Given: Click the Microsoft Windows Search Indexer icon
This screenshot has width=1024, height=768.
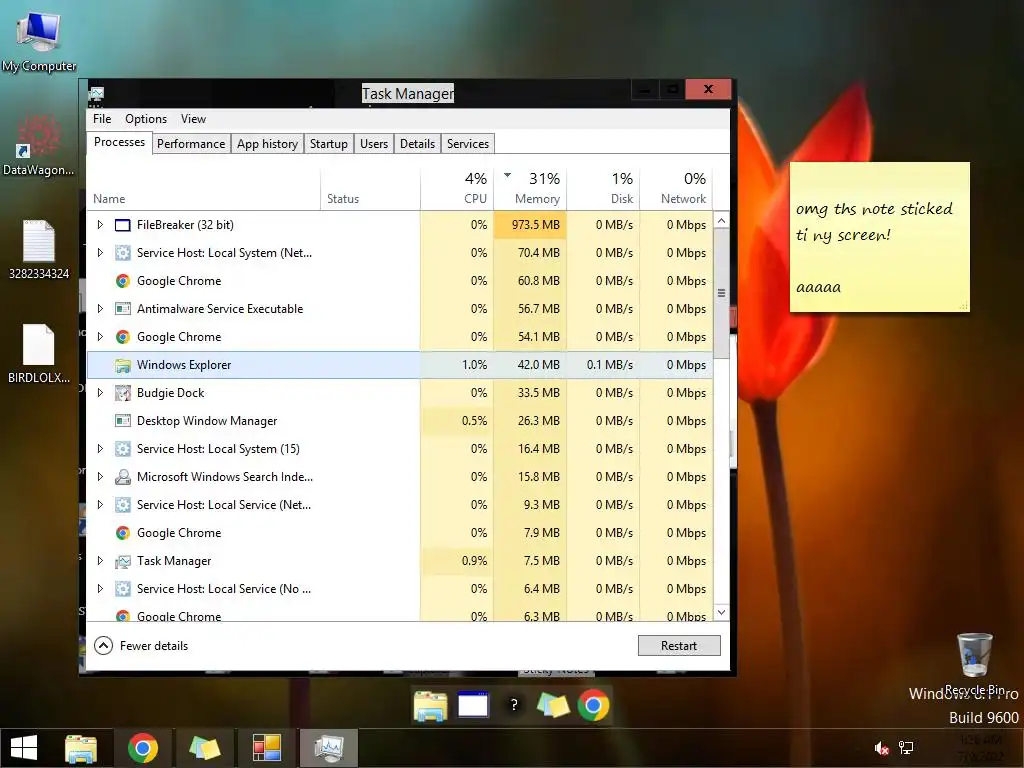Looking at the screenshot, I should [x=122, y=477].
